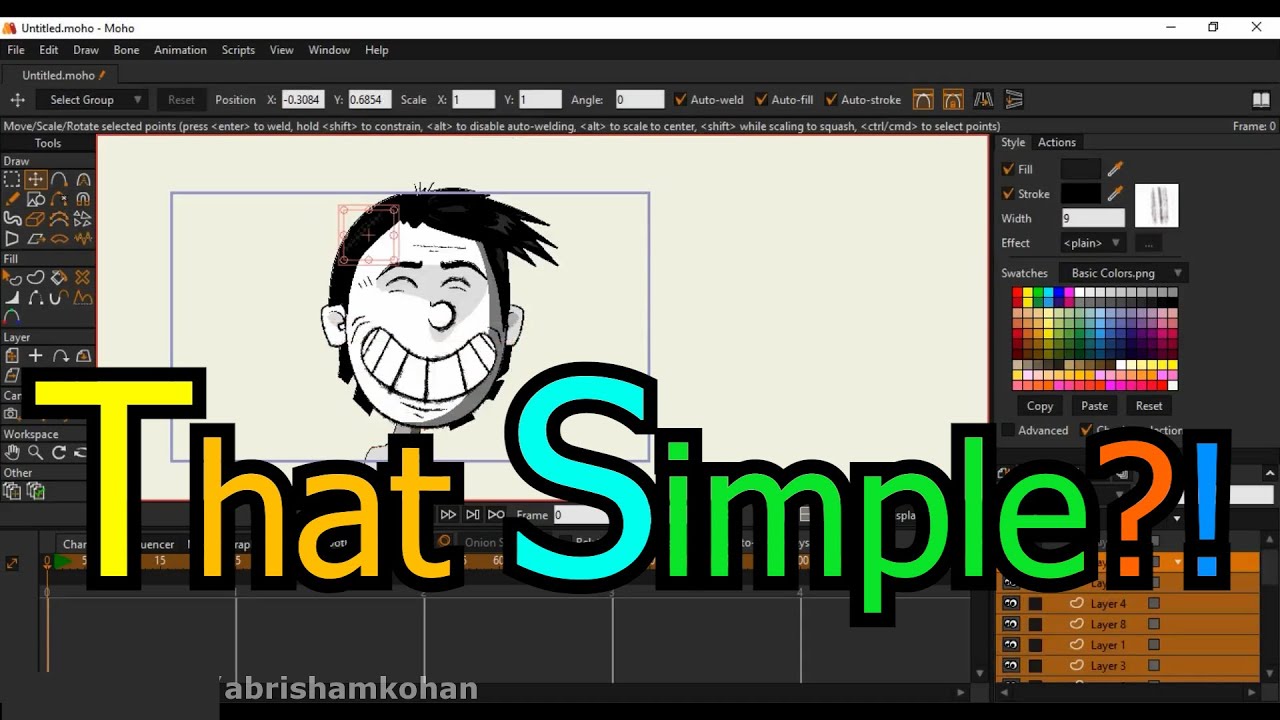Image resolution: width=1280 pixels, height=720 pixels.
Task: Select the Transform Points tool
Action: (35, 179)
